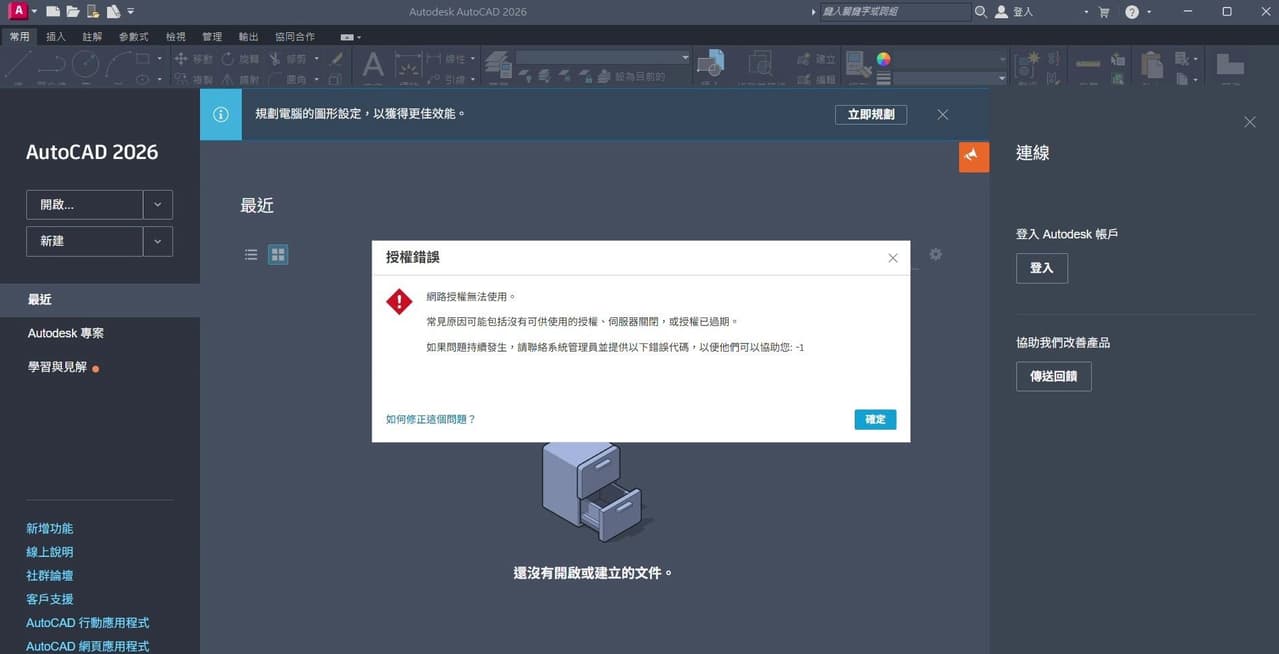The width and height of the screenshot is (1279, 654).
Task: Close the 授權錯誤 dialog with X
Action: click(893, 258)
